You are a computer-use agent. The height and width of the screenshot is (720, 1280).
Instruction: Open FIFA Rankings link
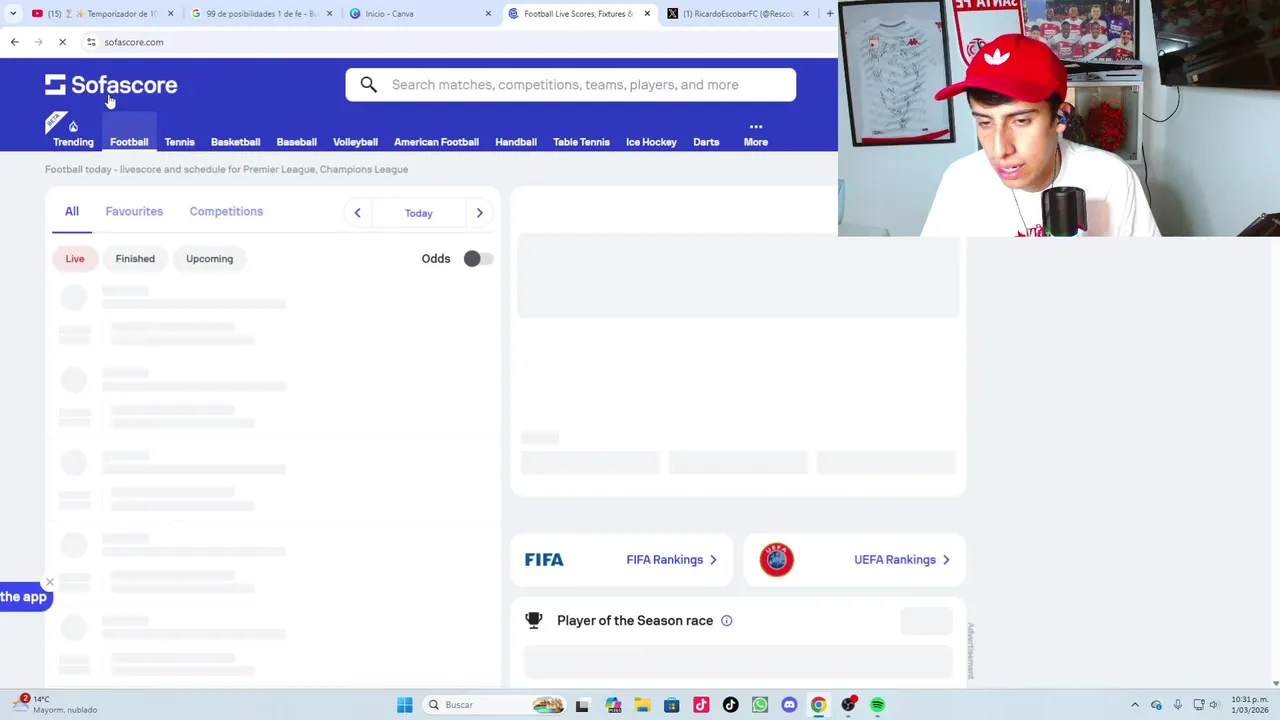coord(672,560)
